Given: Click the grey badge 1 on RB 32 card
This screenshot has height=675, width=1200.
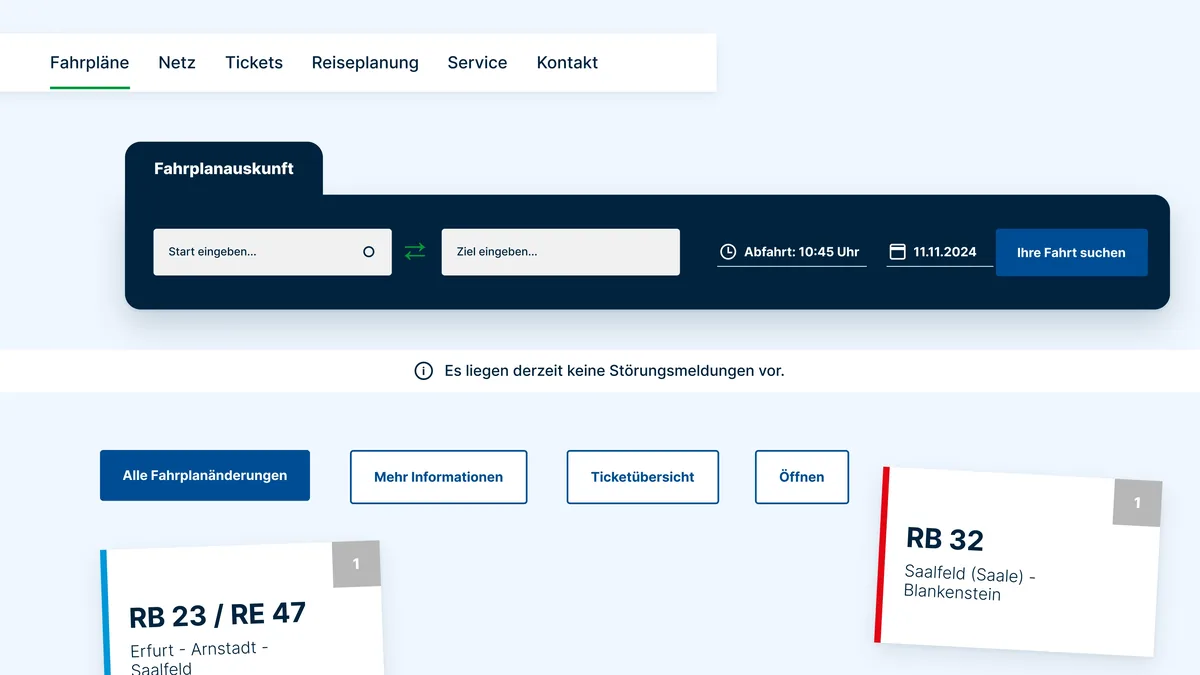Looking at the screenshot, I should (x=1137, y=503).
